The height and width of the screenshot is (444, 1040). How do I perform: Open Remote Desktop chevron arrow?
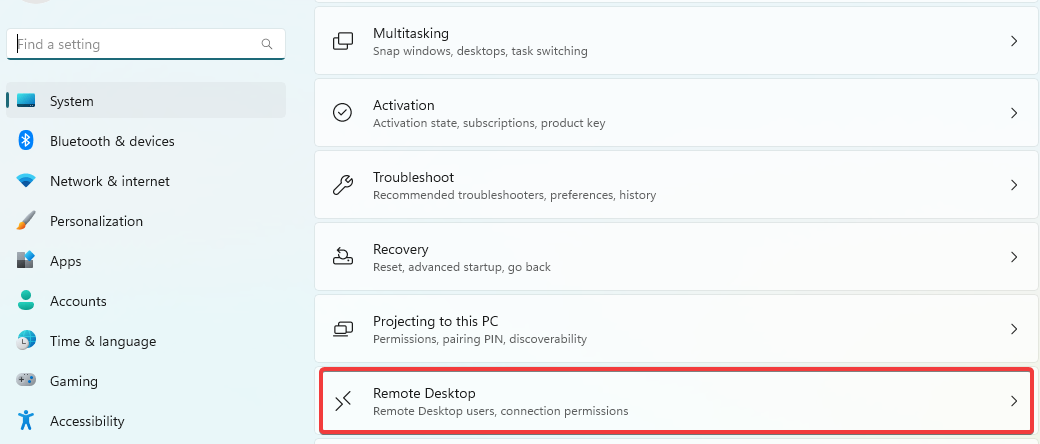point(1013,401)
